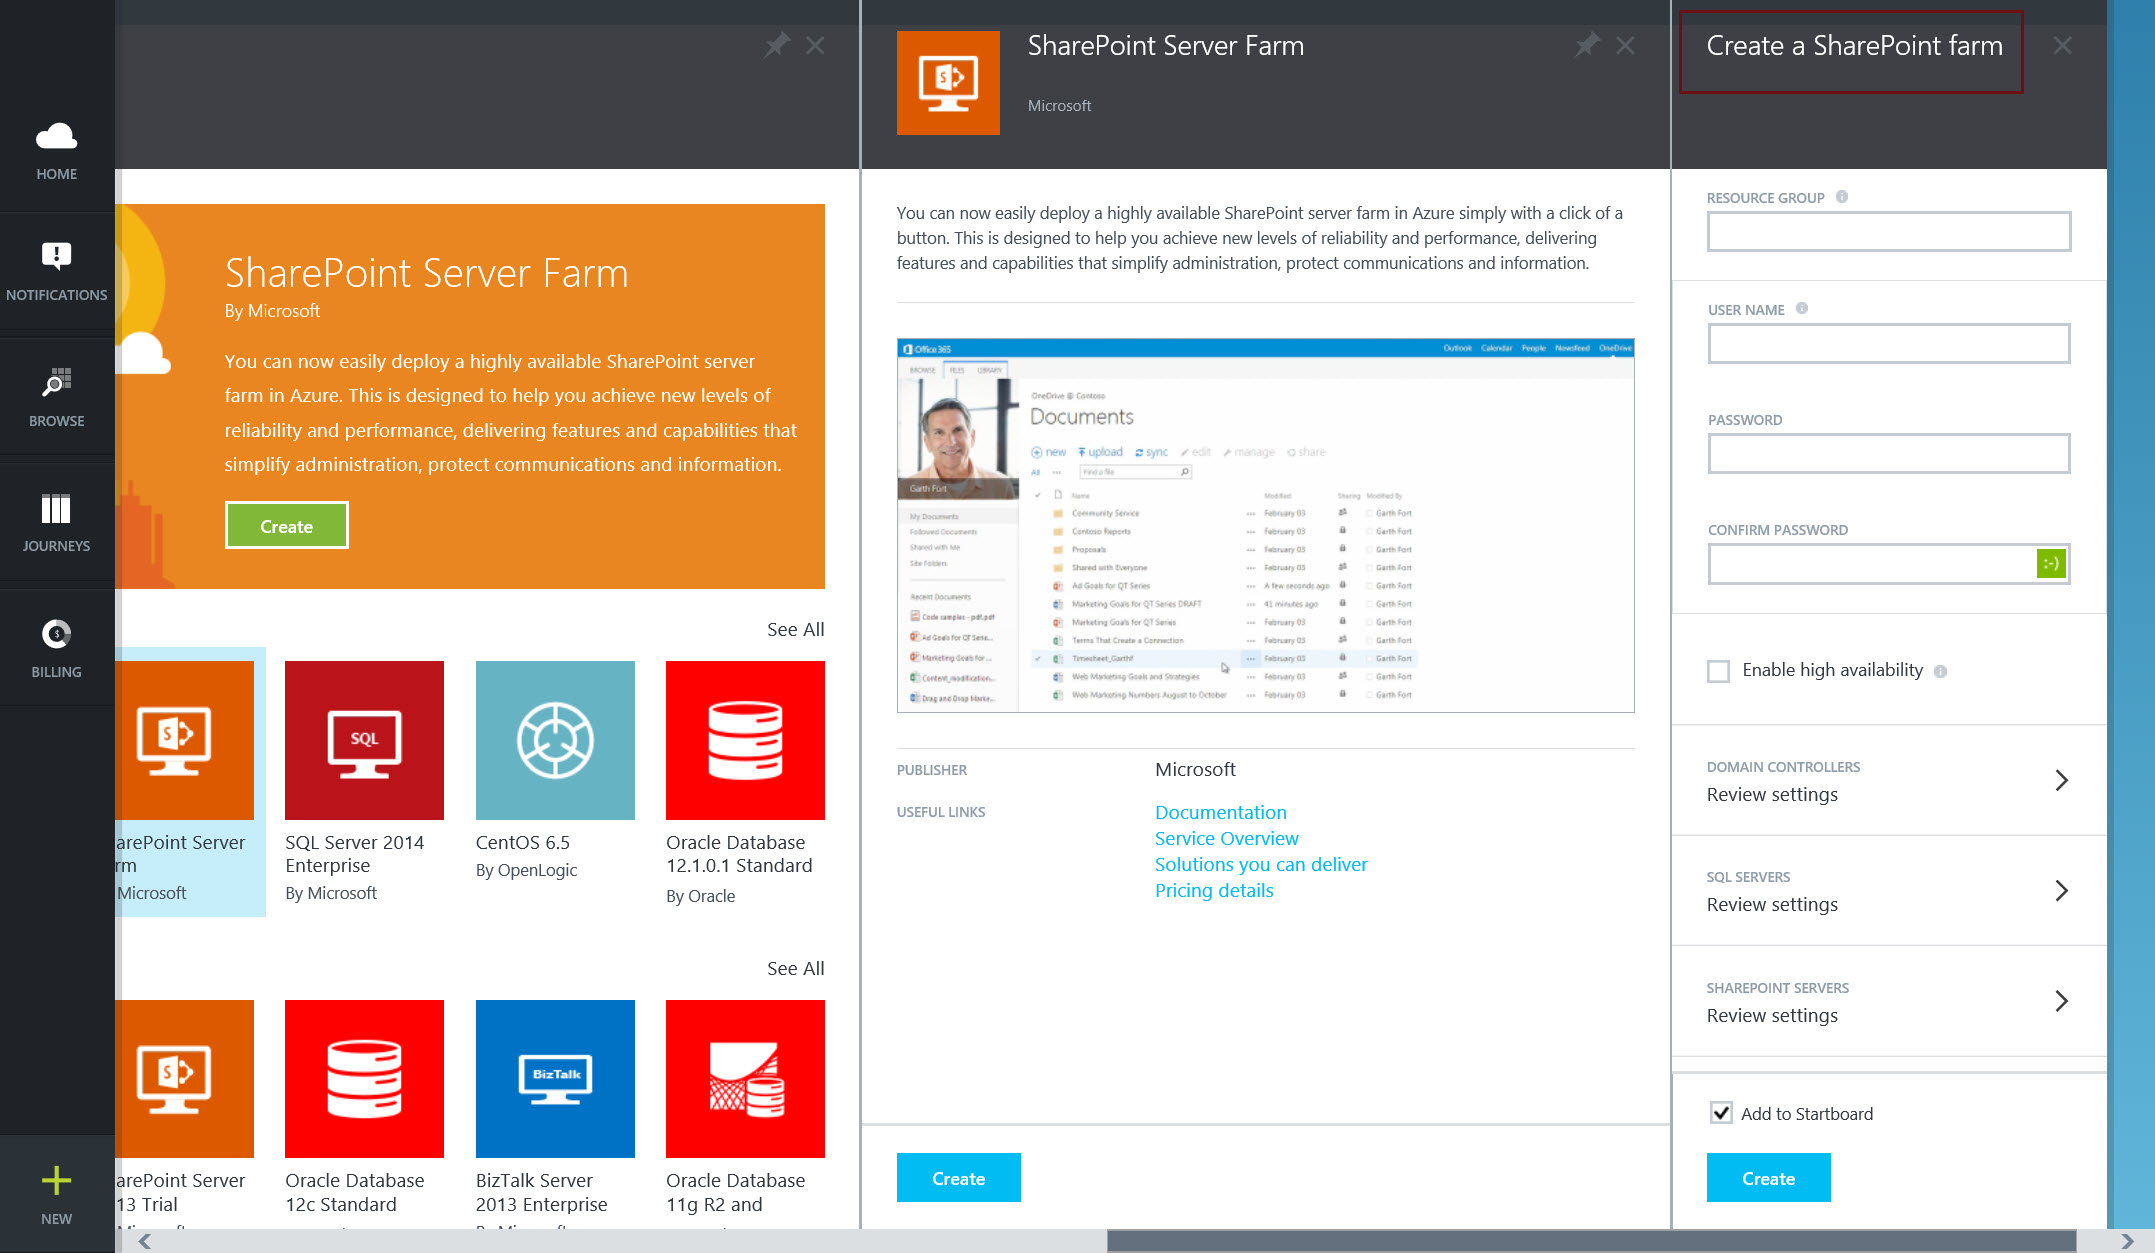This screenshot has height=1253, width=2155.
Task: Click the User Name info icon
Action: [x=1802, y=308]
